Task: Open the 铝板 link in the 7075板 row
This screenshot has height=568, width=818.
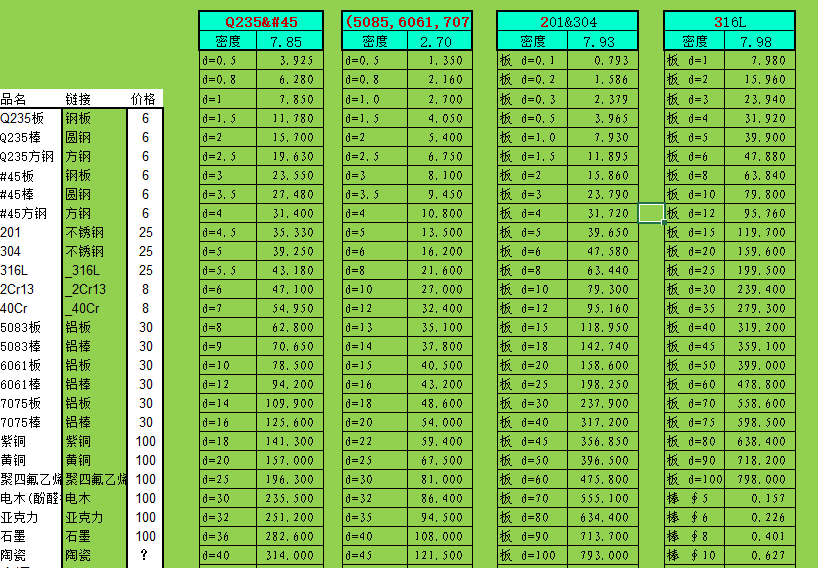Action: [78, 404]
